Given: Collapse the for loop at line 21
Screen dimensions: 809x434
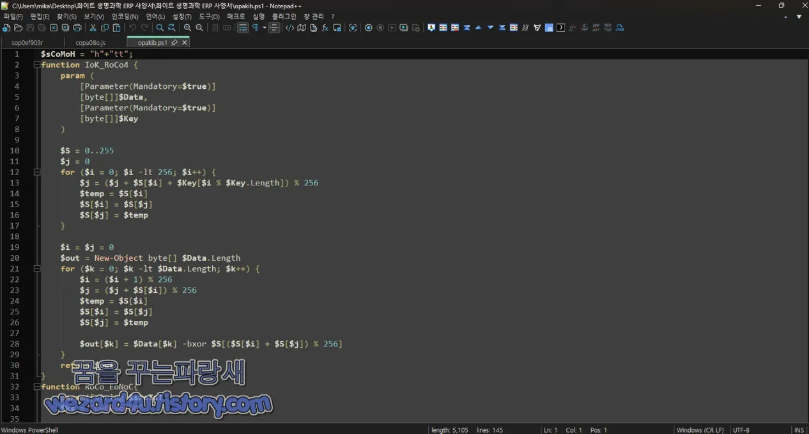Looking at the screenshot, I should point(37,269).
